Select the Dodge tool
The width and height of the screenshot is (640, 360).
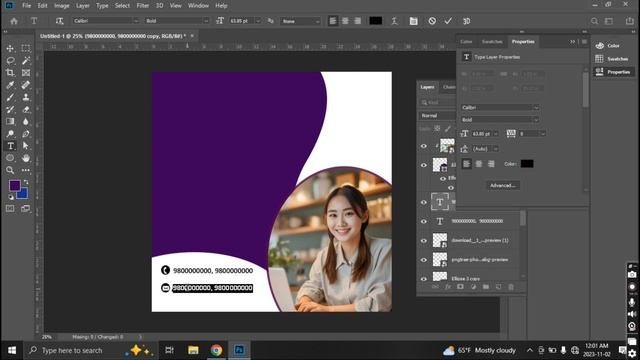tap(10, 133)
